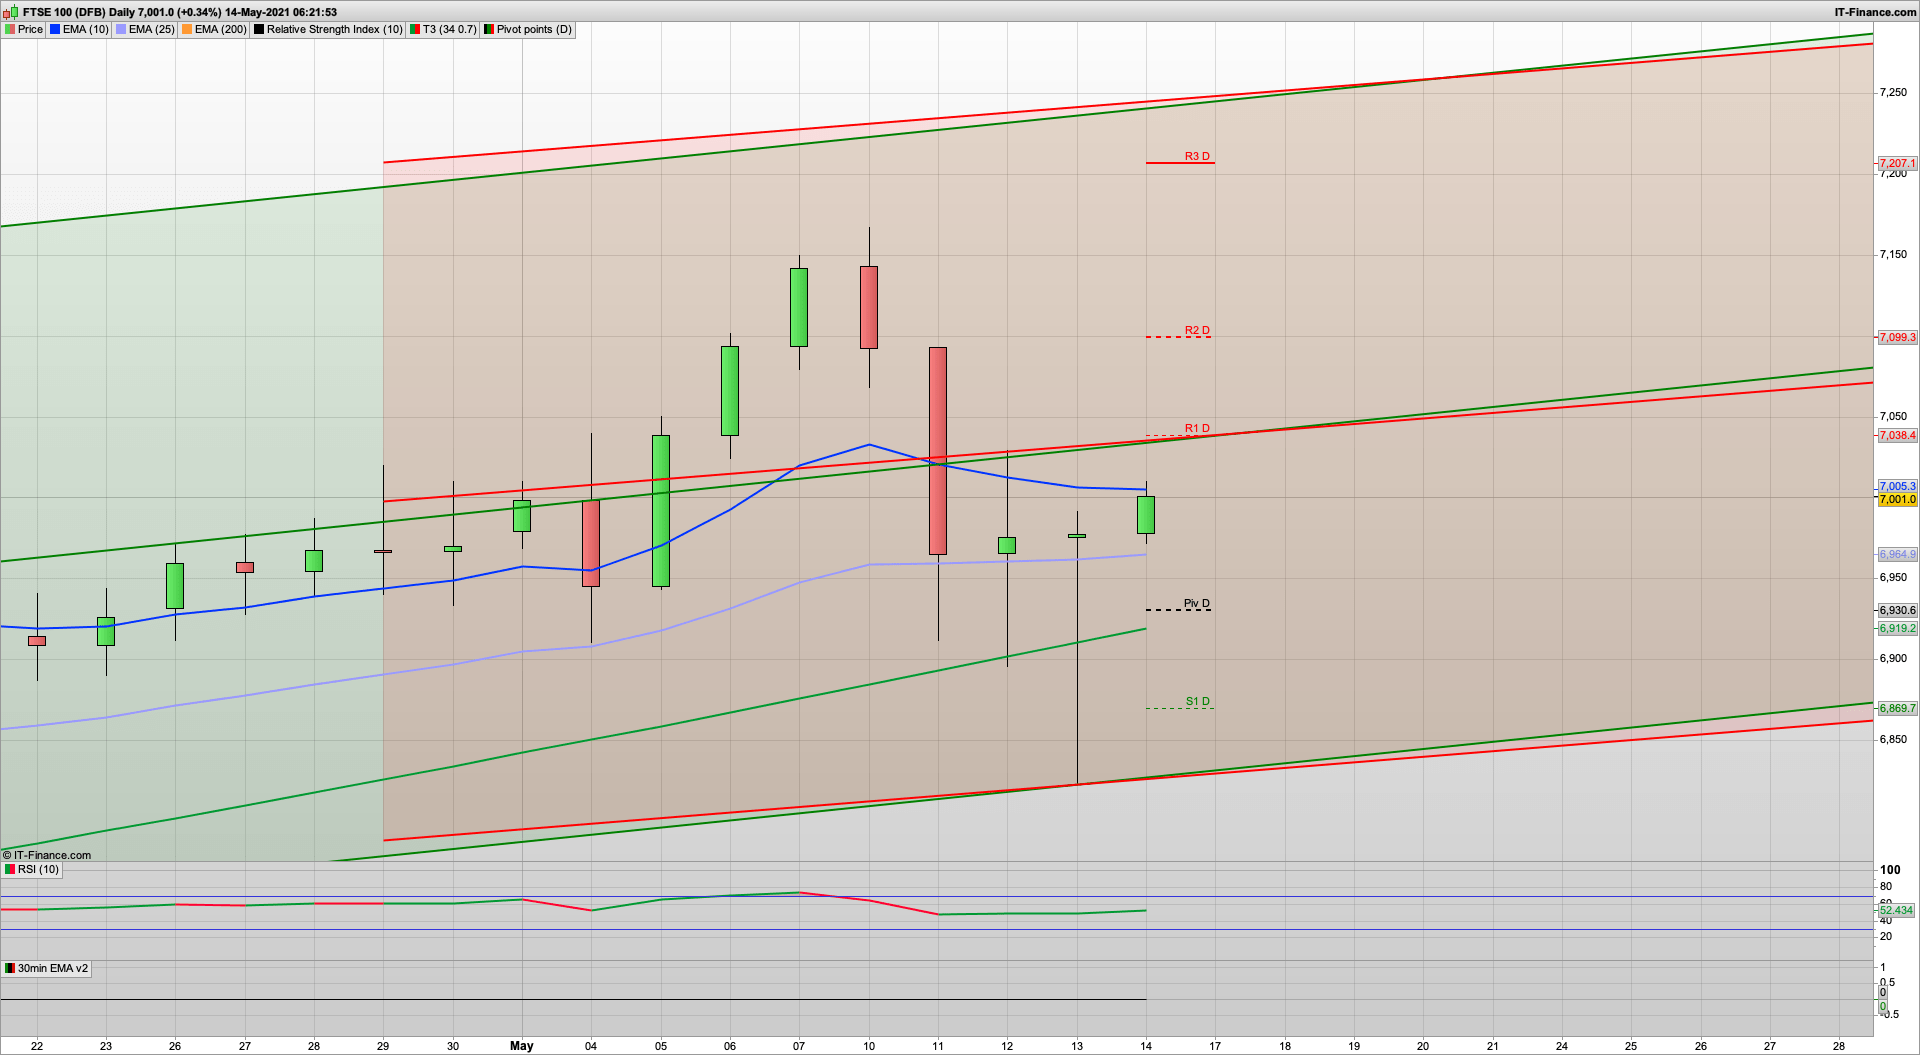
Task: Click the R1 D pivot resistance label
Action: (x=1196, y=427)
